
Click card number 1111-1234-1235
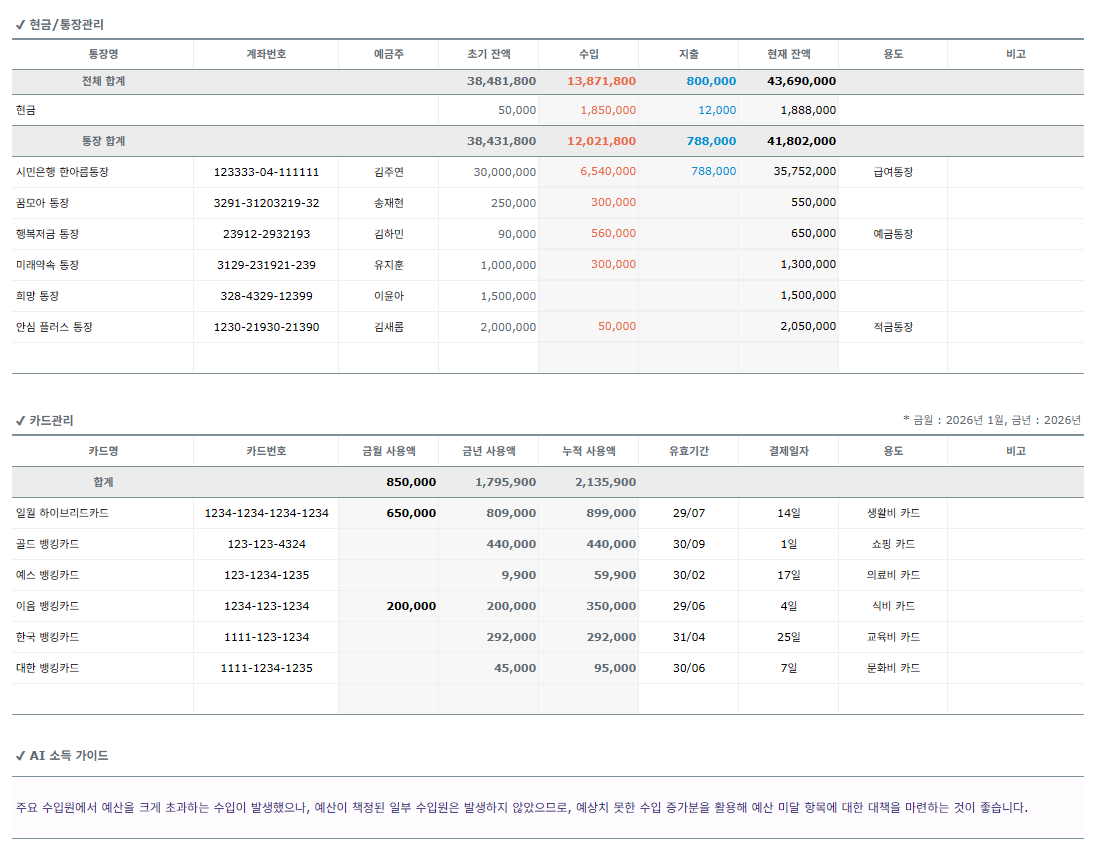tap(266, 668)
